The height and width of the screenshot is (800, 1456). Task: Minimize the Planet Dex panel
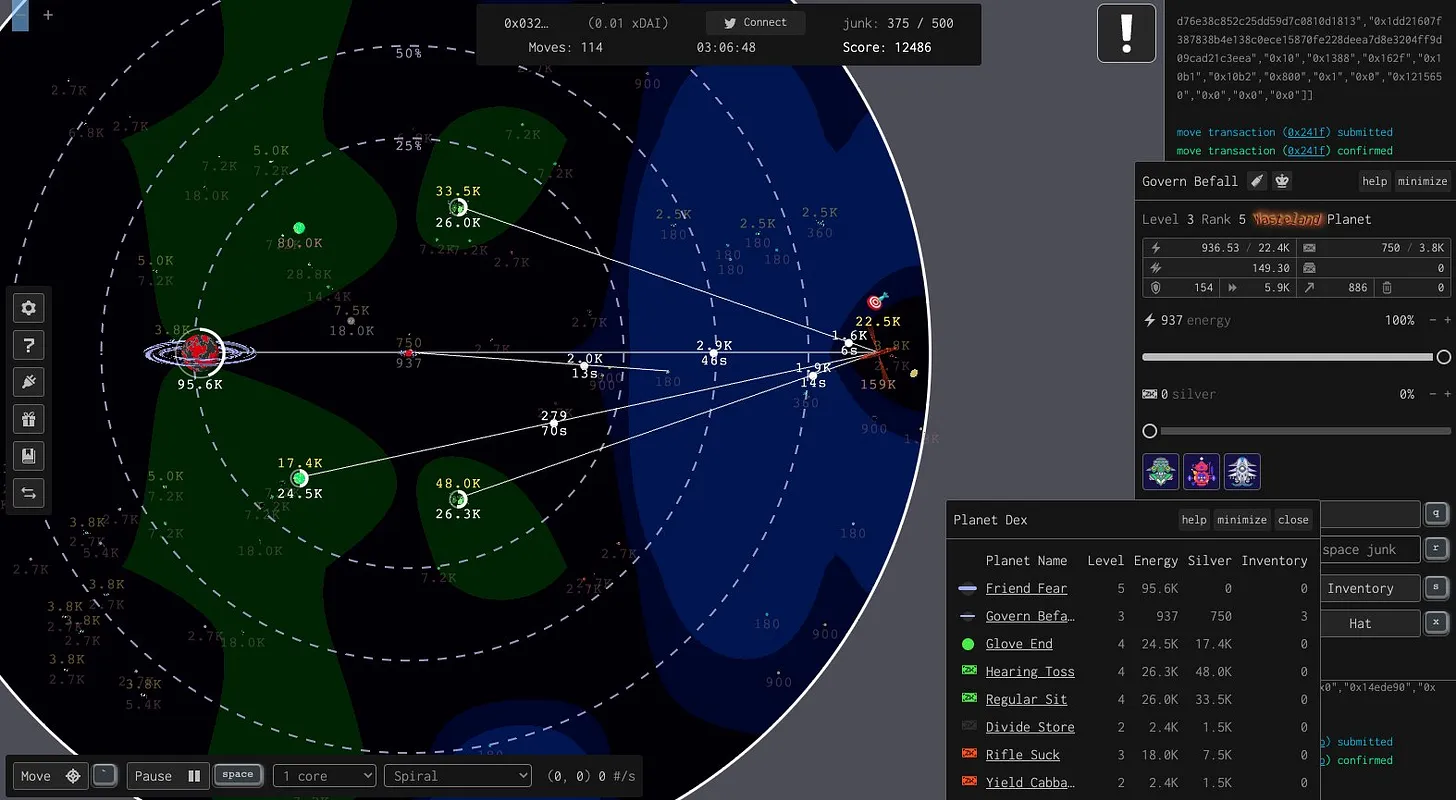1241,520
